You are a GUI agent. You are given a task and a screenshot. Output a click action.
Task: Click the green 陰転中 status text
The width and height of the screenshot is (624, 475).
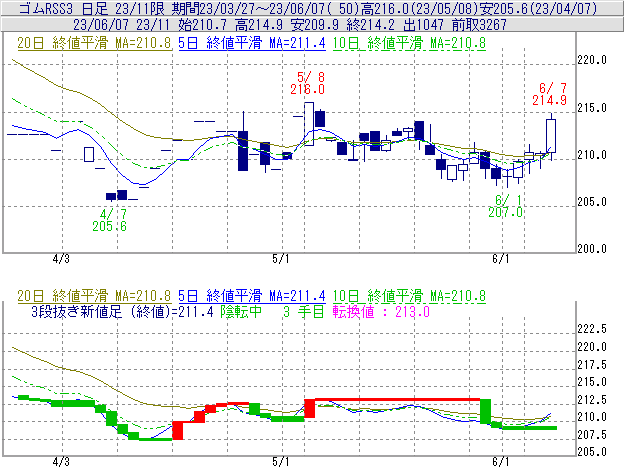(241, 311)
